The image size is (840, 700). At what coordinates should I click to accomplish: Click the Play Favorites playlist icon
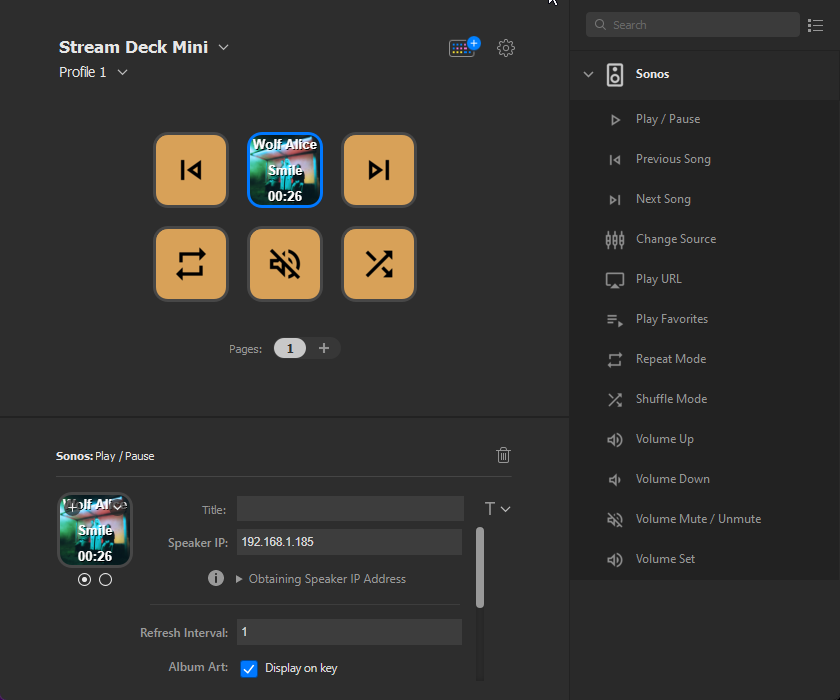coord(615,320)
